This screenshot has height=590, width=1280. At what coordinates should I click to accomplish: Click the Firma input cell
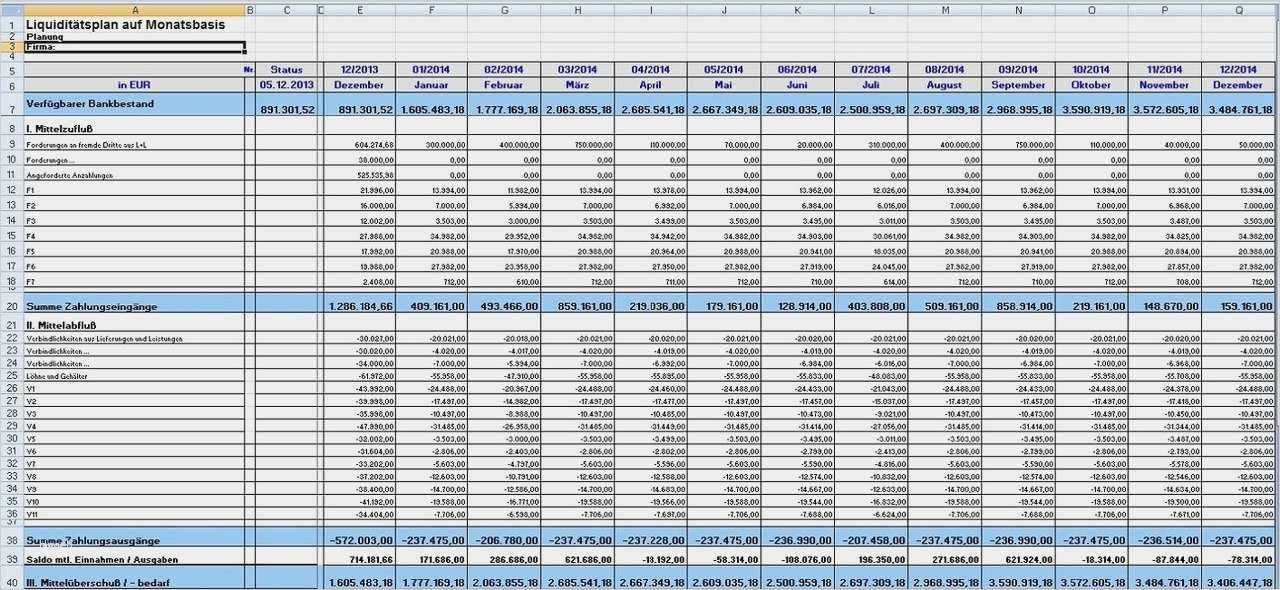click(134, 47)
